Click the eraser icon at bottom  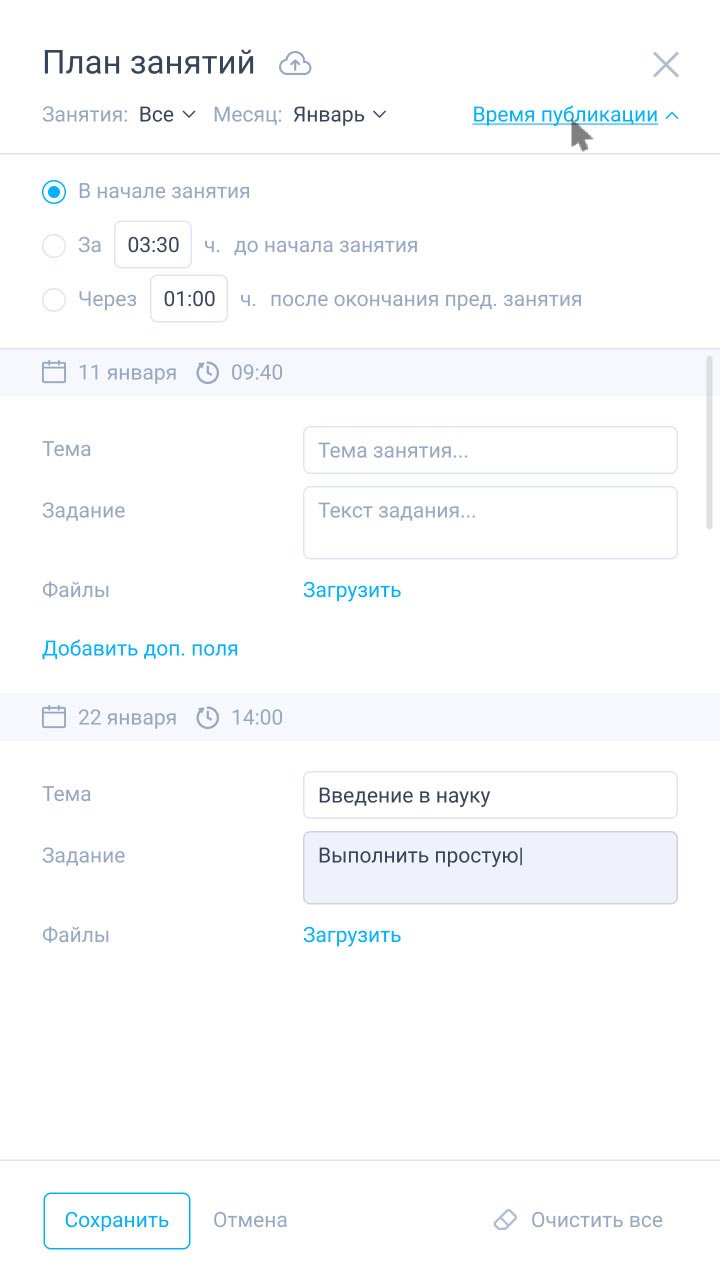point(505,1220)
